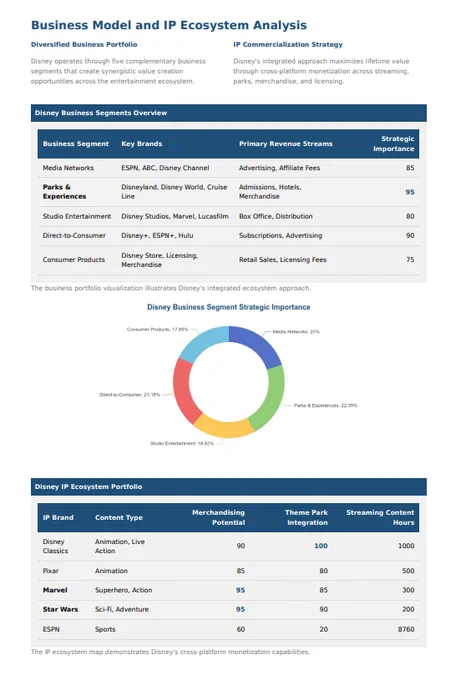
Task: Click the chart label "Studio Entertainment: 18.82%"
Action: (x=182, y=443)
